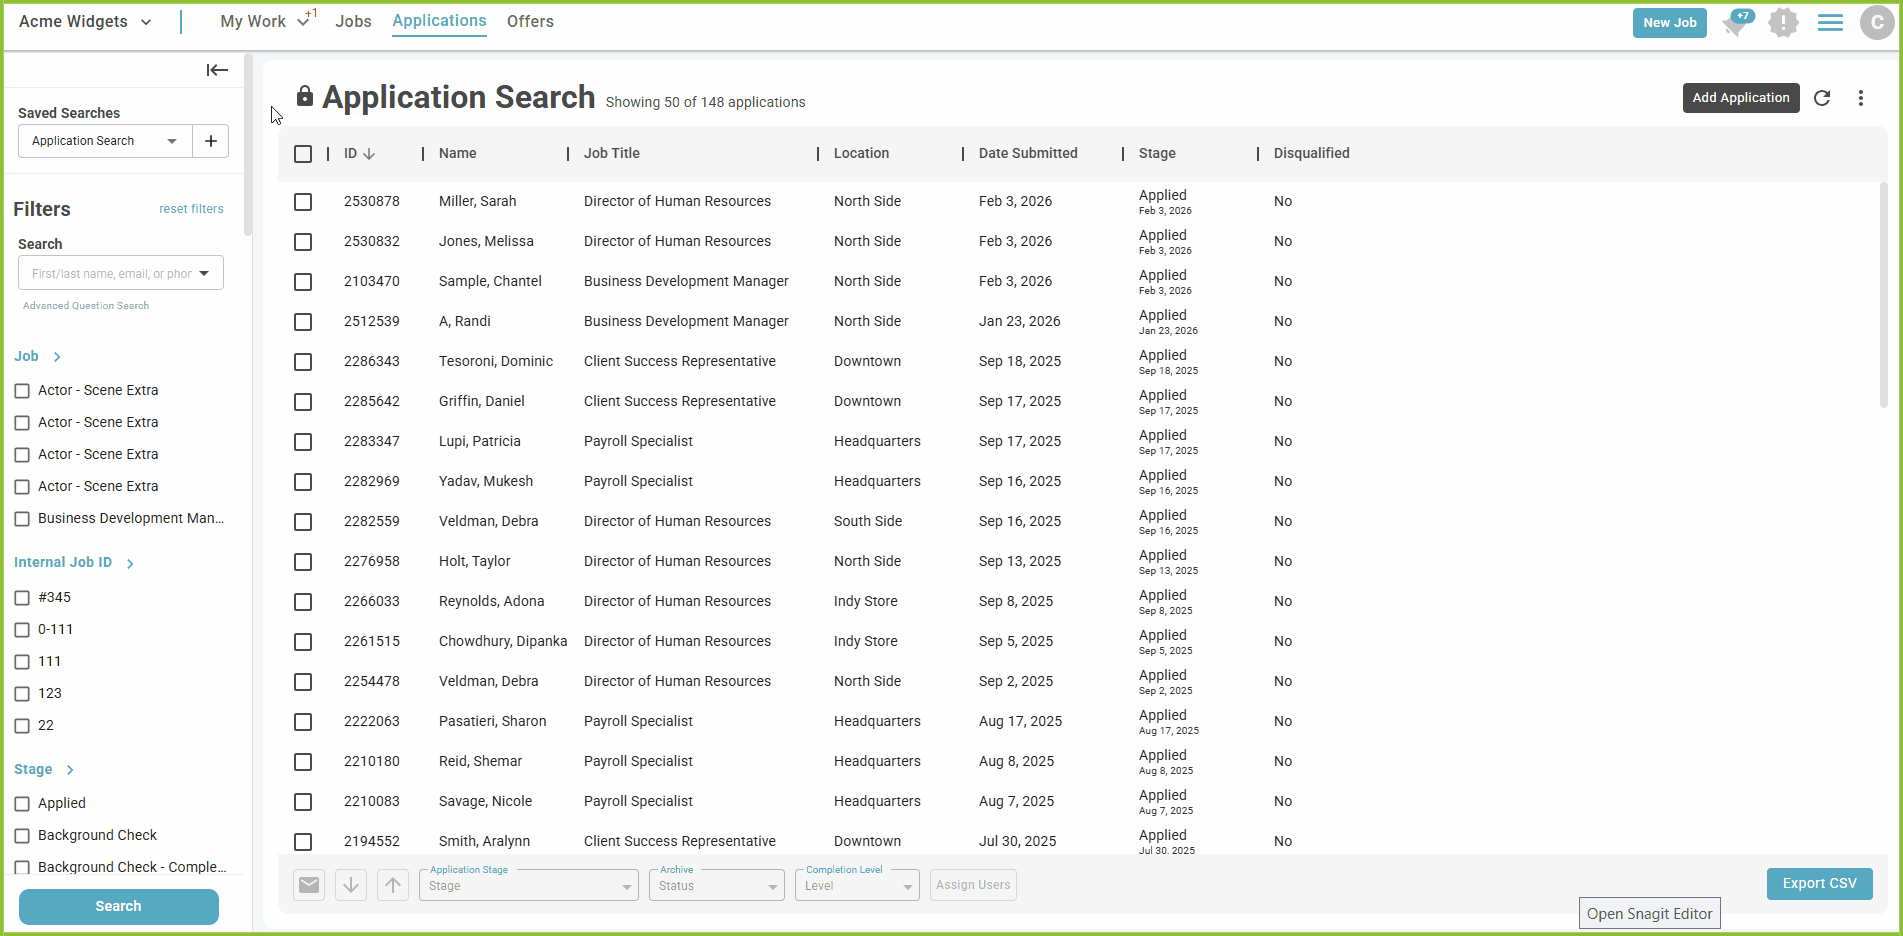Click the sidebar Search button

[x=119, y=906]
